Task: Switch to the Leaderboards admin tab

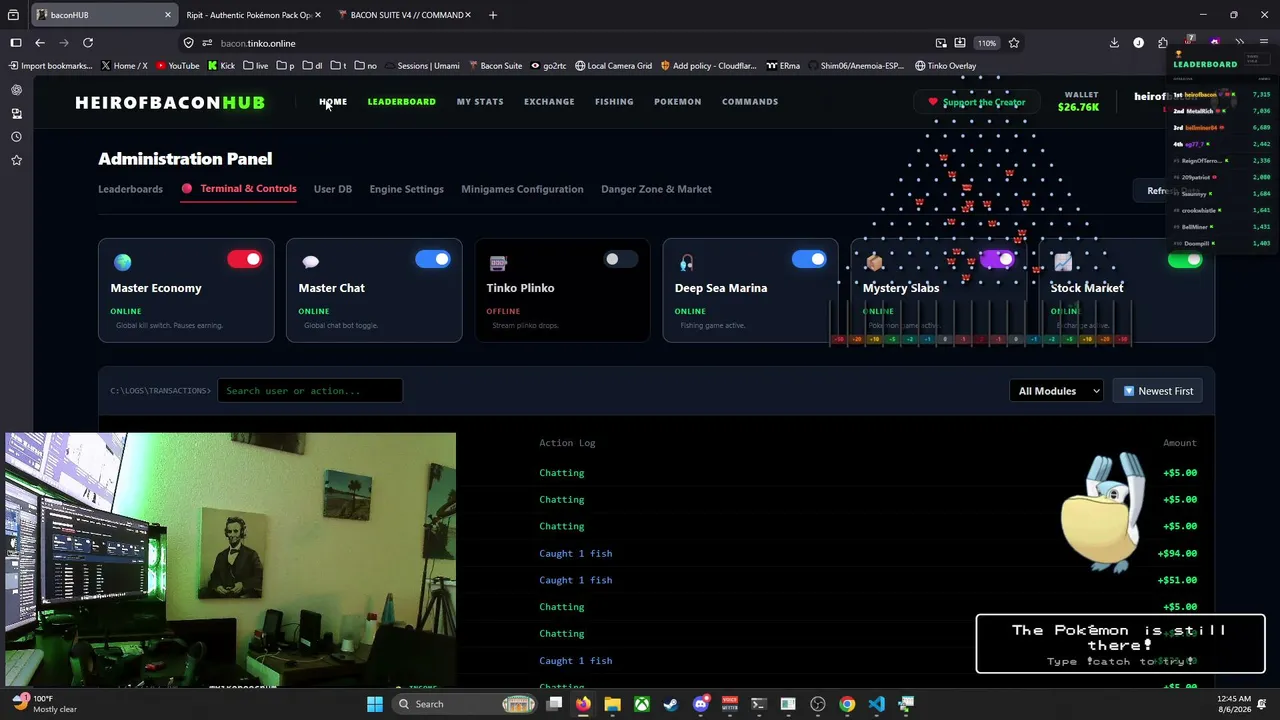Action: click(x=130, y=189)
